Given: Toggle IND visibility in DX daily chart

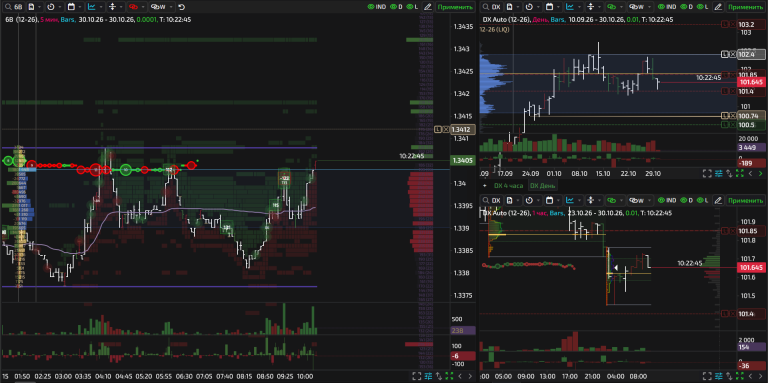Looking at the screenshot, I should click(x=667, y=7).
